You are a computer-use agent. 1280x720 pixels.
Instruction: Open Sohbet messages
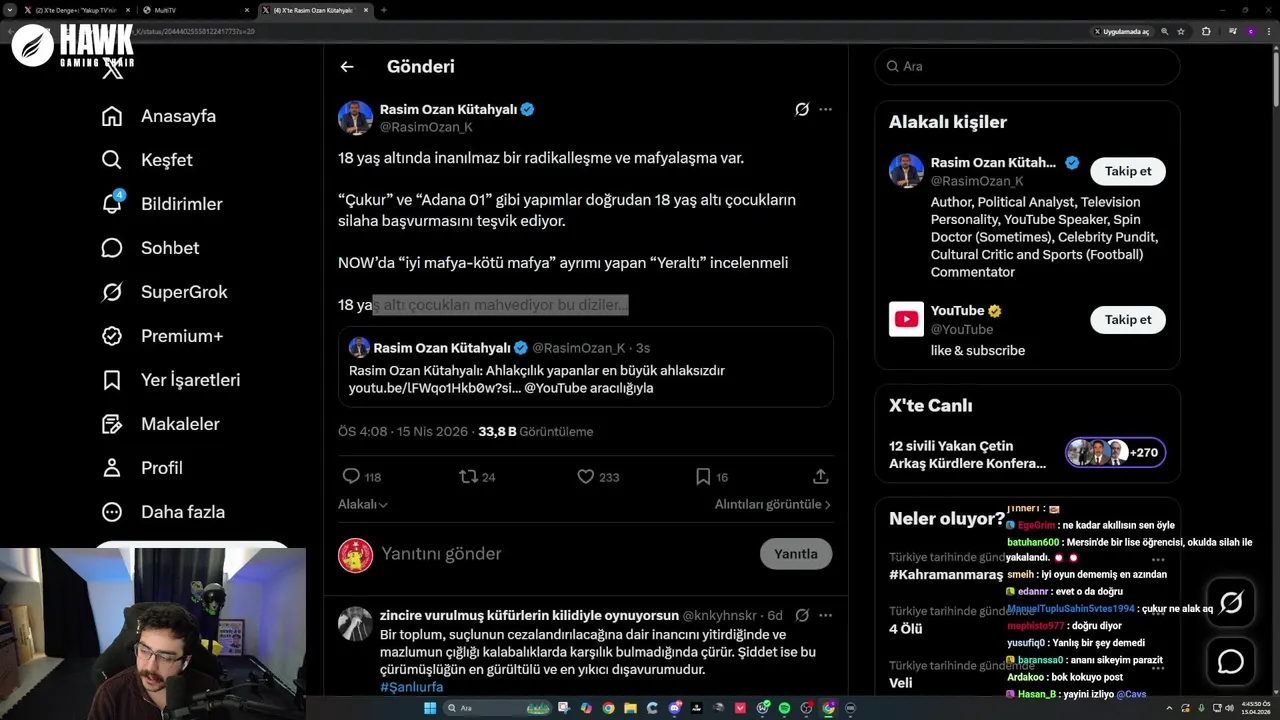150,248
